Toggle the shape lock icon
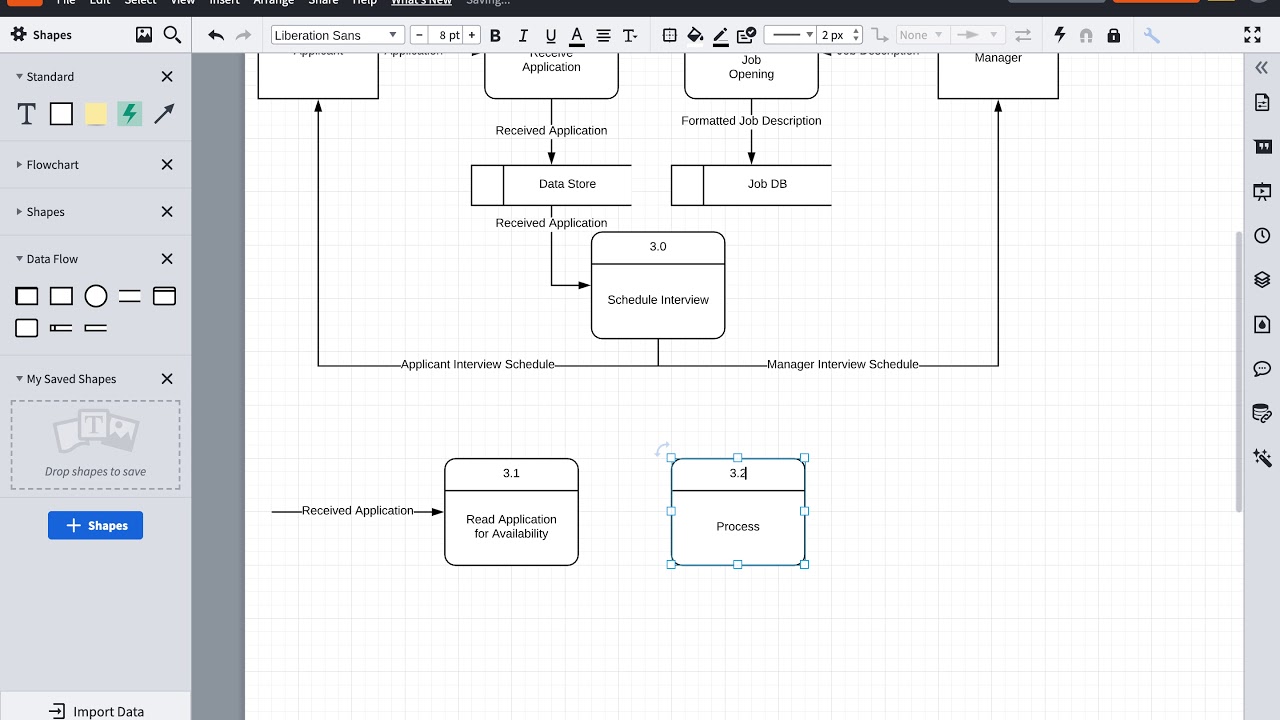This screenshot has width=1280, height=720. [1114, 35]
